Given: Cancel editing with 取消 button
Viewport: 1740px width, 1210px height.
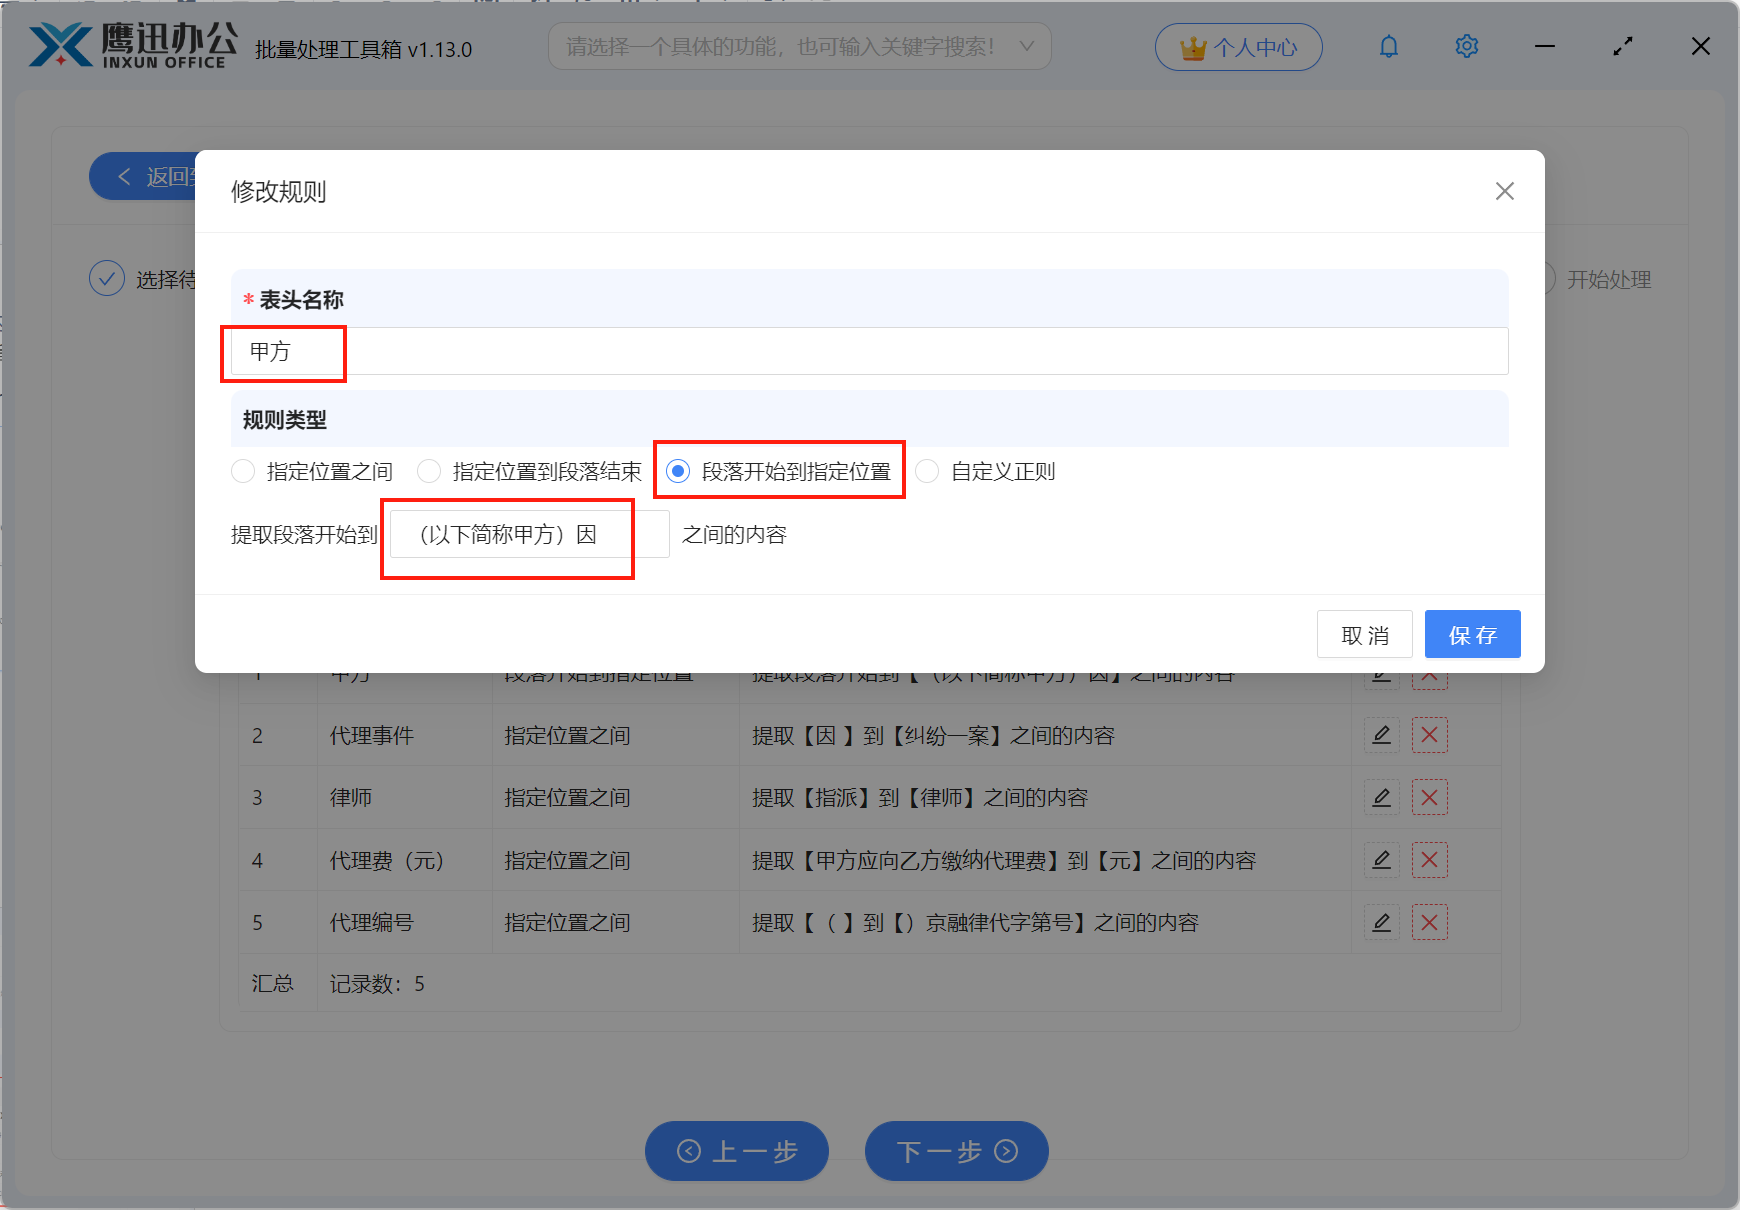Looking at the screenshot, I should click(1364, 634).
